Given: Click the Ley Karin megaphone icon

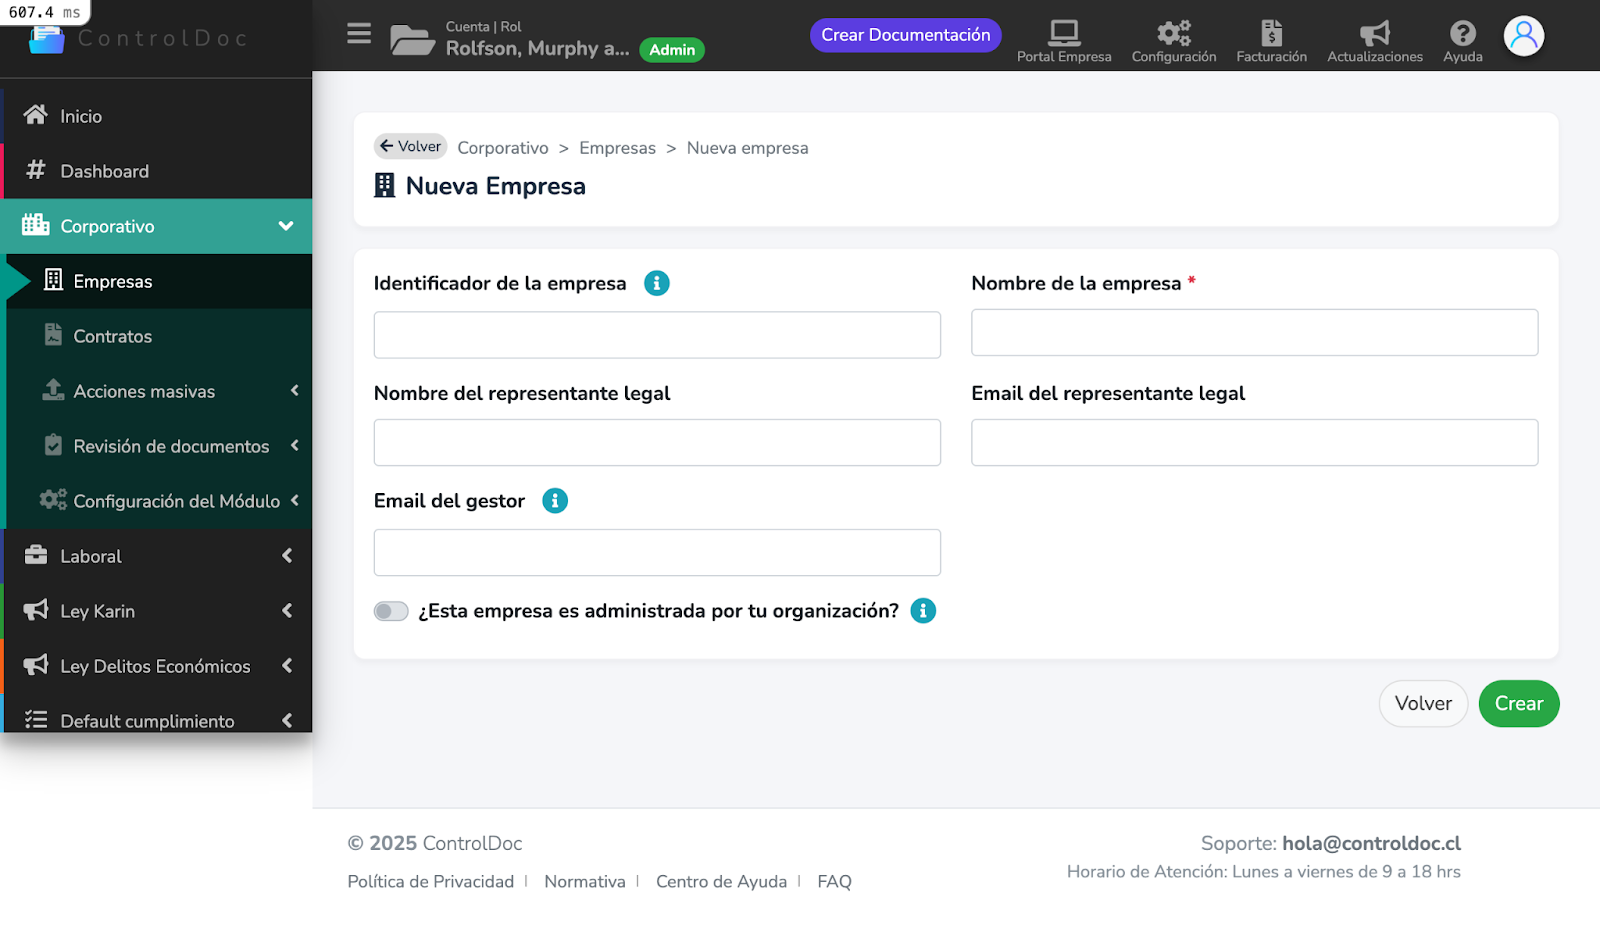Looking at the screenshot, I should tap(36, 610).
